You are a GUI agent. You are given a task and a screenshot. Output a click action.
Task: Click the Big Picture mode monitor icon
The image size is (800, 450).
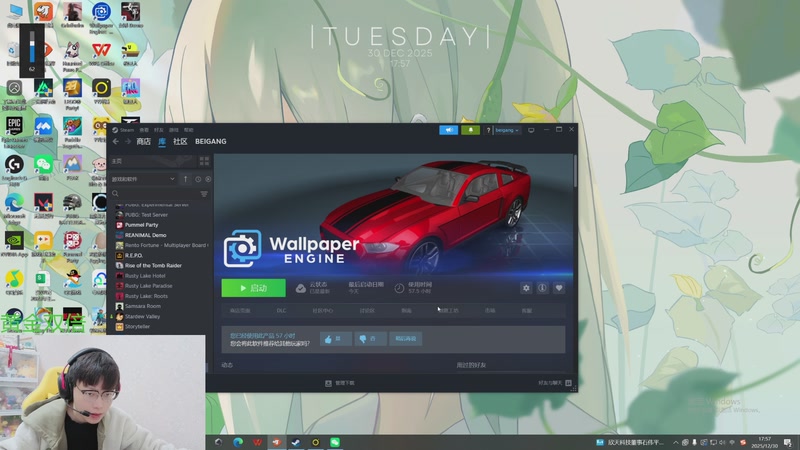click(x=531, y=130)
